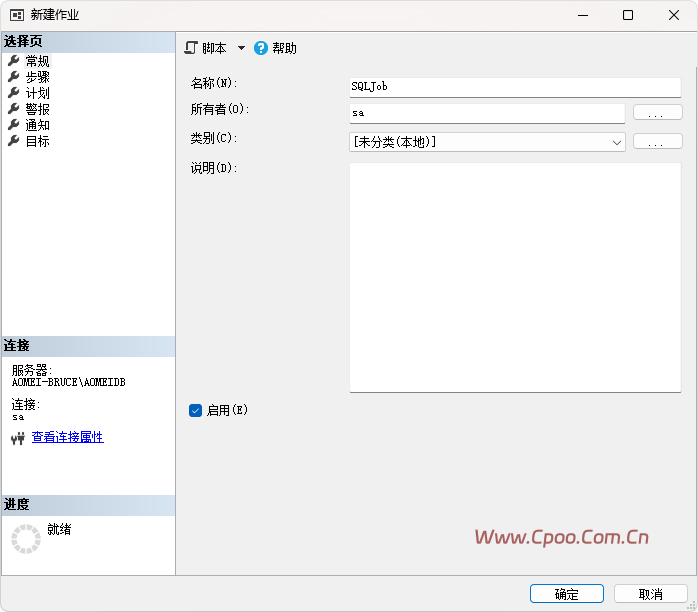Cancel with the 取消 button
This screenshot has width=698, height=612.
(650, 594)
